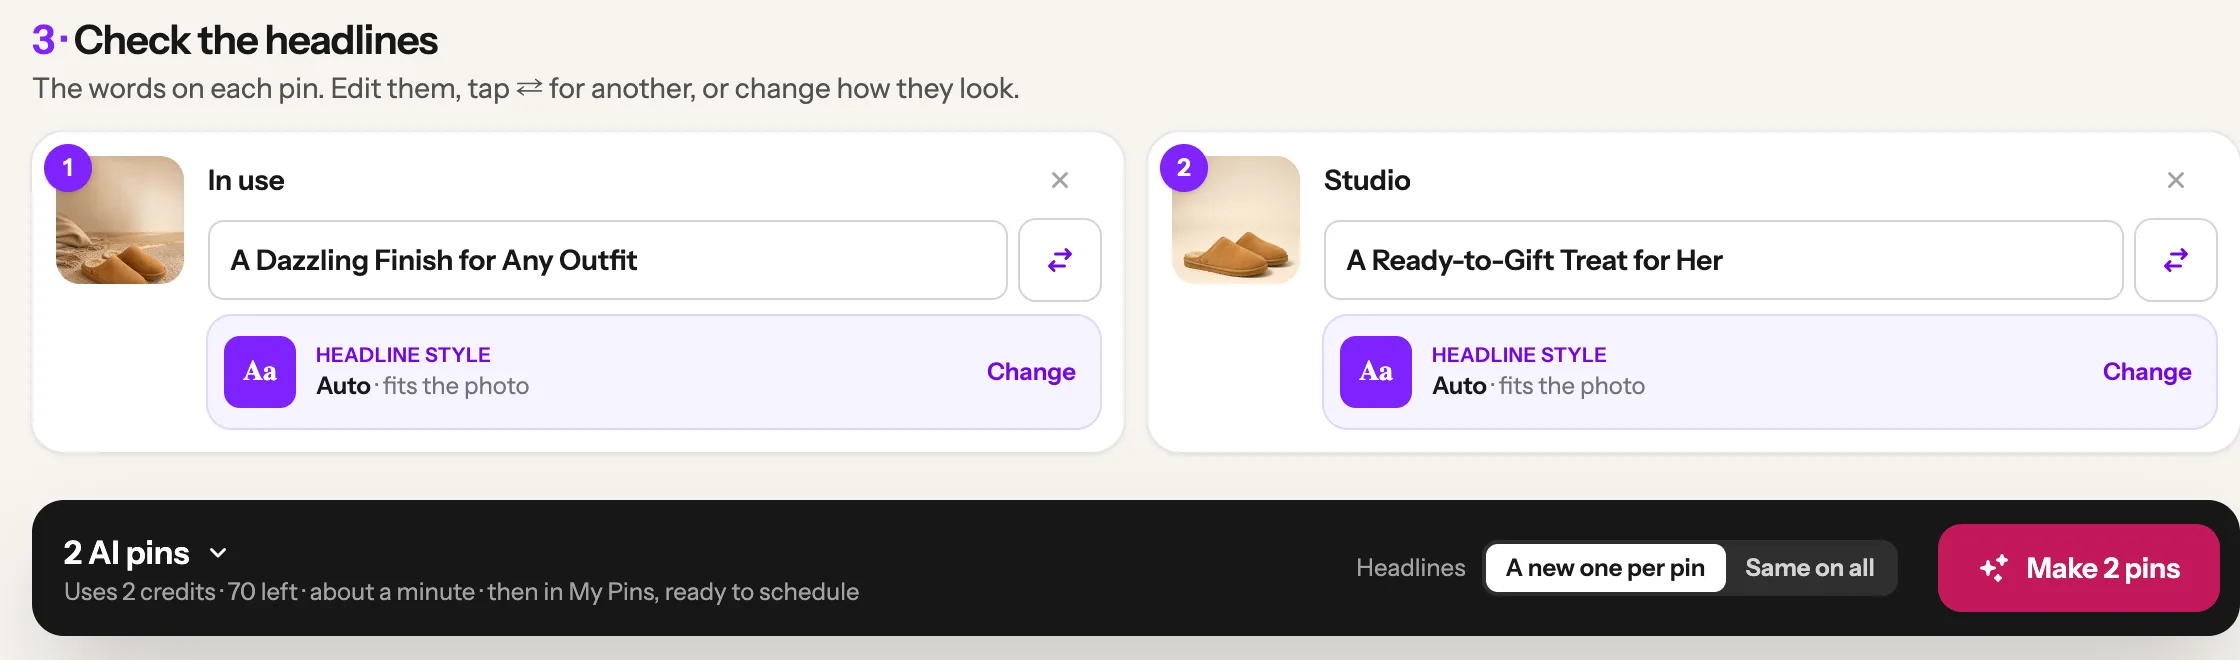
Task: Select 'A new one per pin' headlines option
Action: tap(1605, 568)
